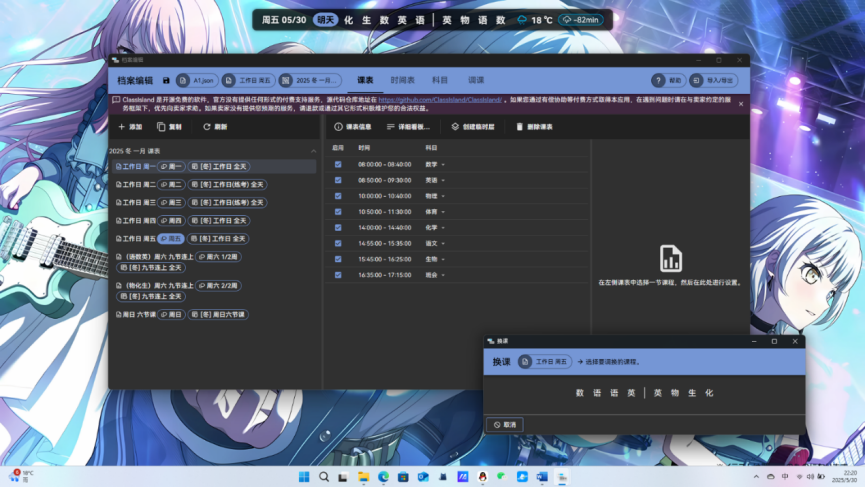The height and width of the screenshot is (487, 865).
Task: Open the 数学 subject dropdown
Action: [435, 164]
